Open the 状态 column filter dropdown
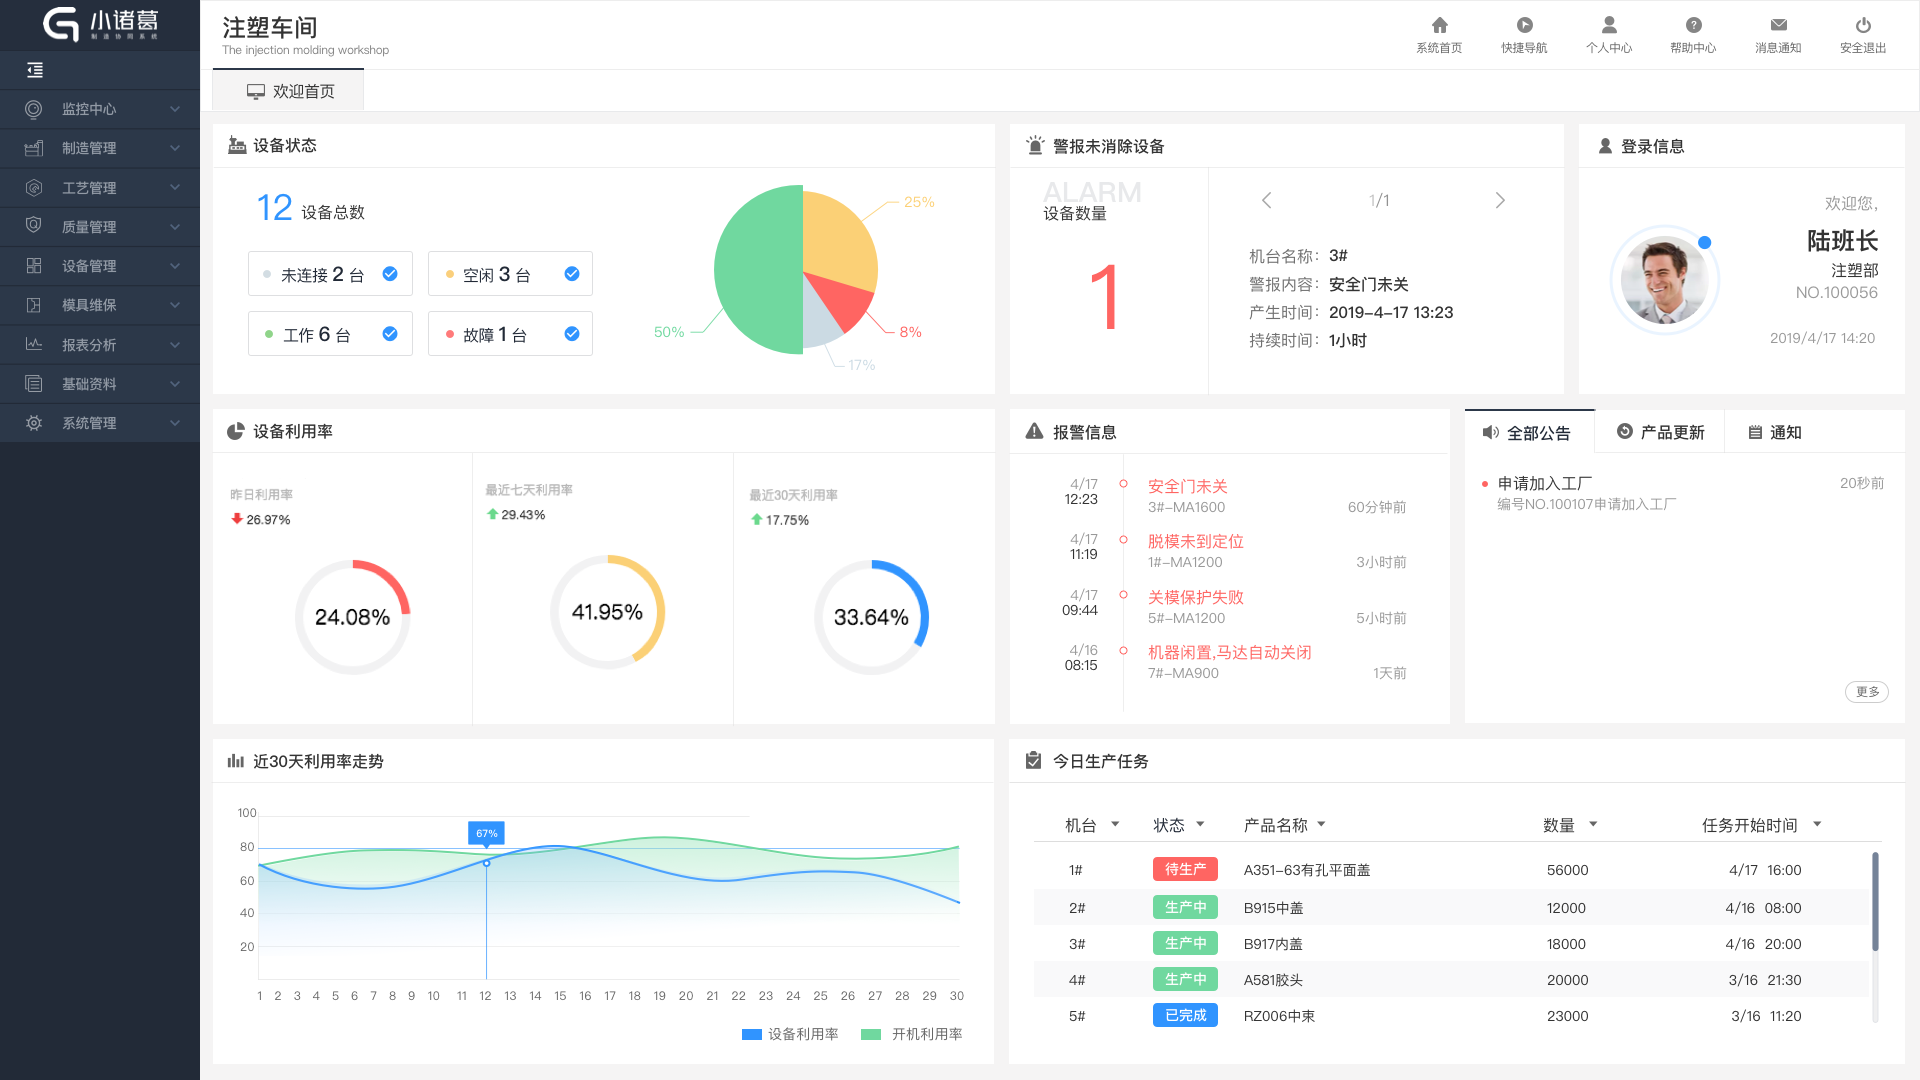The image size is (1920, 1080). click(1200, 825)
